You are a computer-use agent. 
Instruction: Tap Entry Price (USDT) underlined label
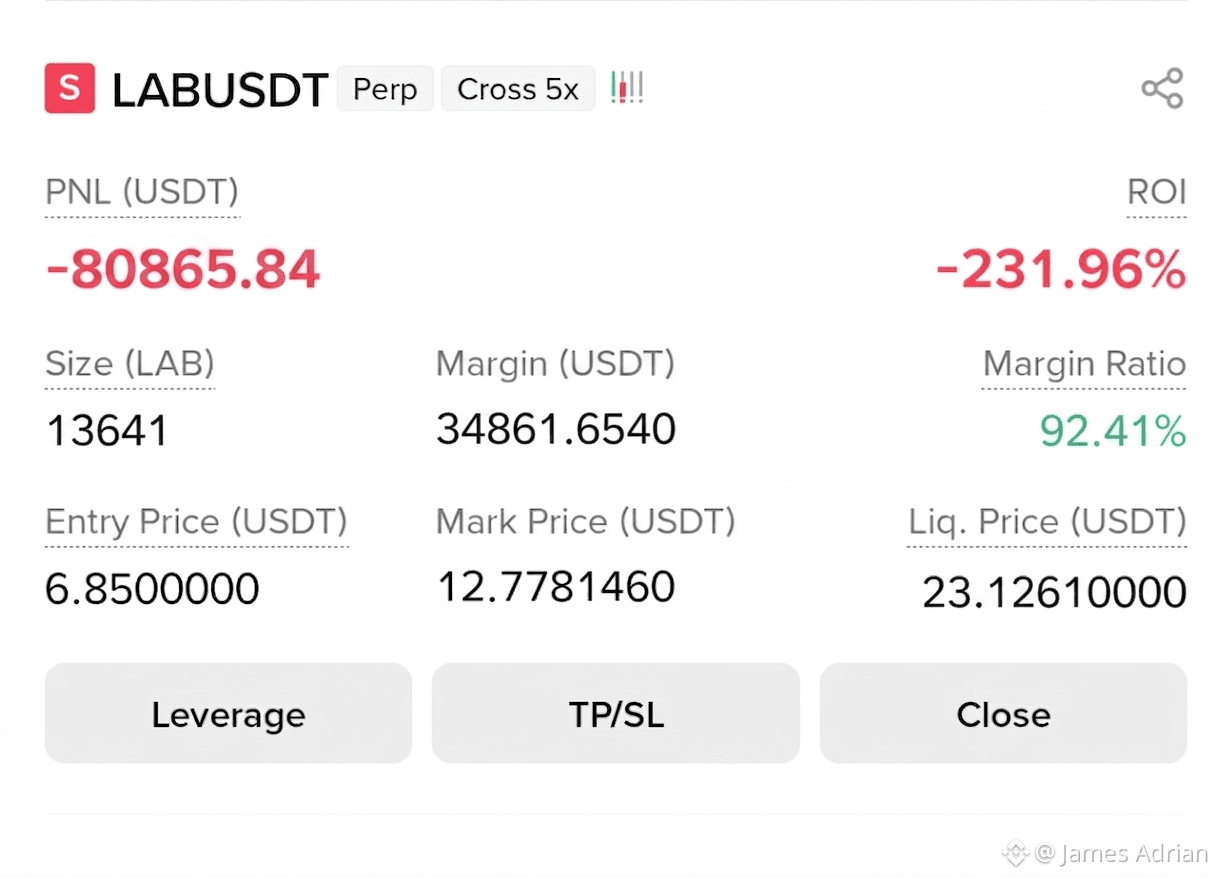coord(196,522)
